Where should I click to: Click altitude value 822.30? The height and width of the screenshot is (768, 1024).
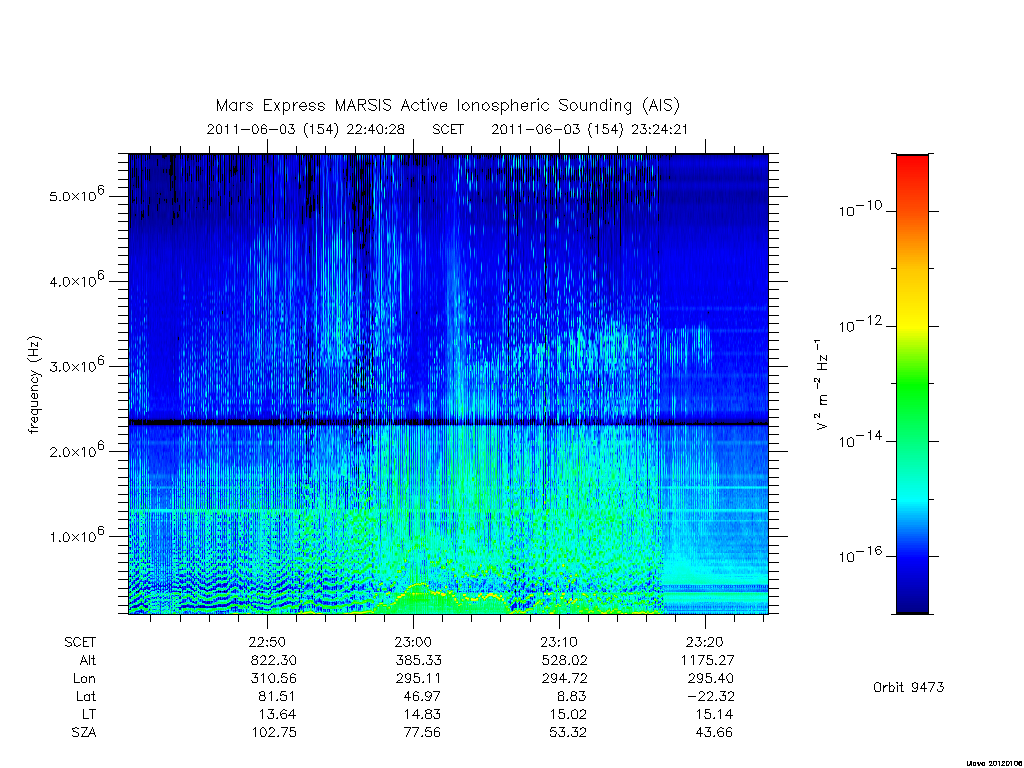pos(274,660)
